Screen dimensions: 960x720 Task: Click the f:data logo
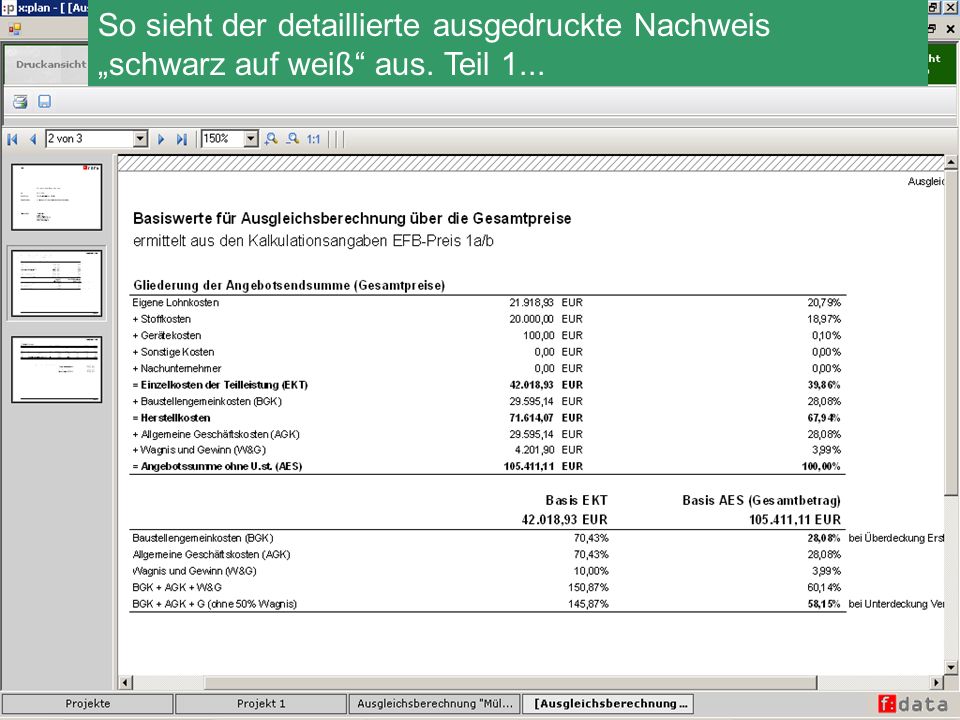[913, 704]
